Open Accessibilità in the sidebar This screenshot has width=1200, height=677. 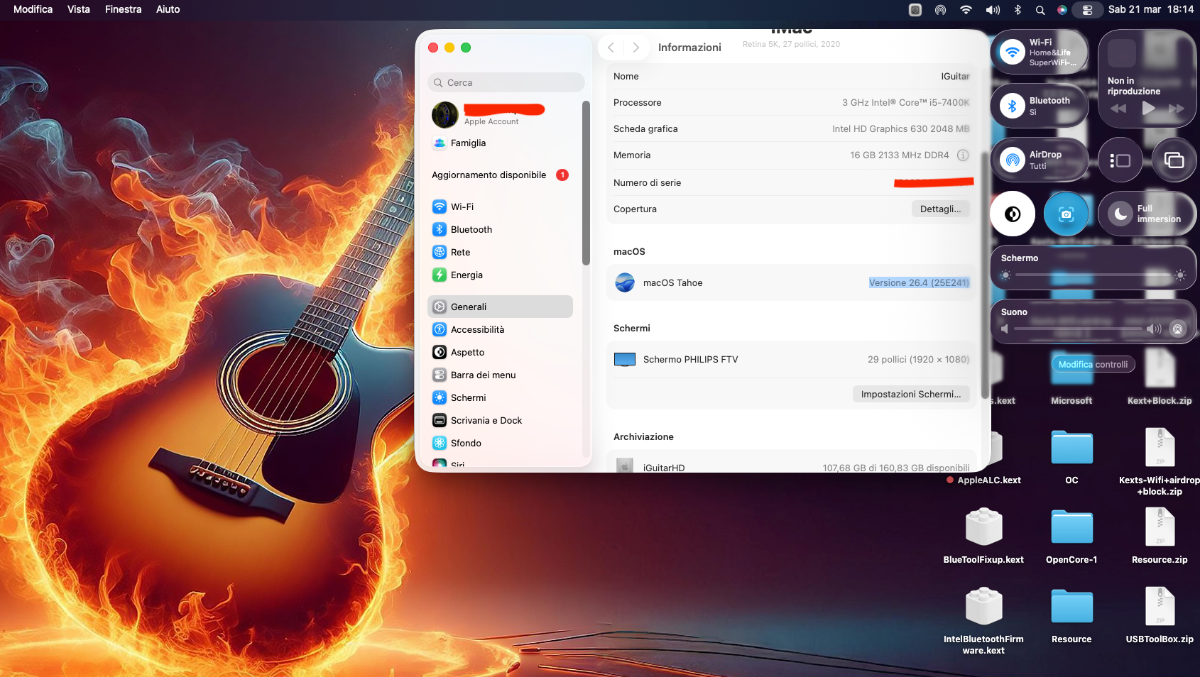pyautogui.click(x=476, y=330)
